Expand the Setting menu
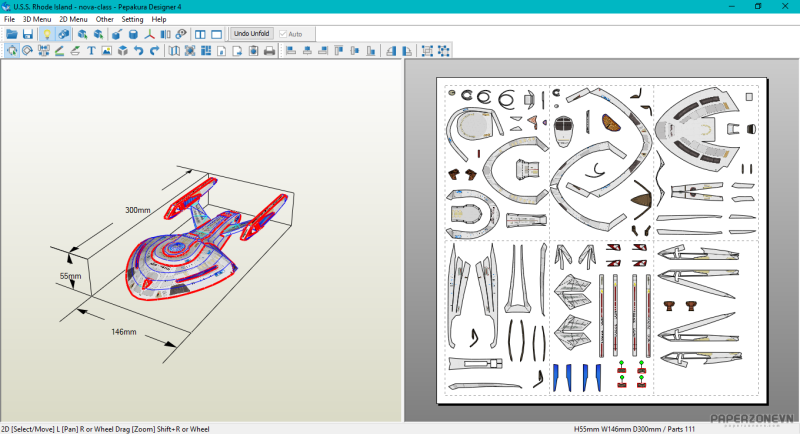 [132, 19]
